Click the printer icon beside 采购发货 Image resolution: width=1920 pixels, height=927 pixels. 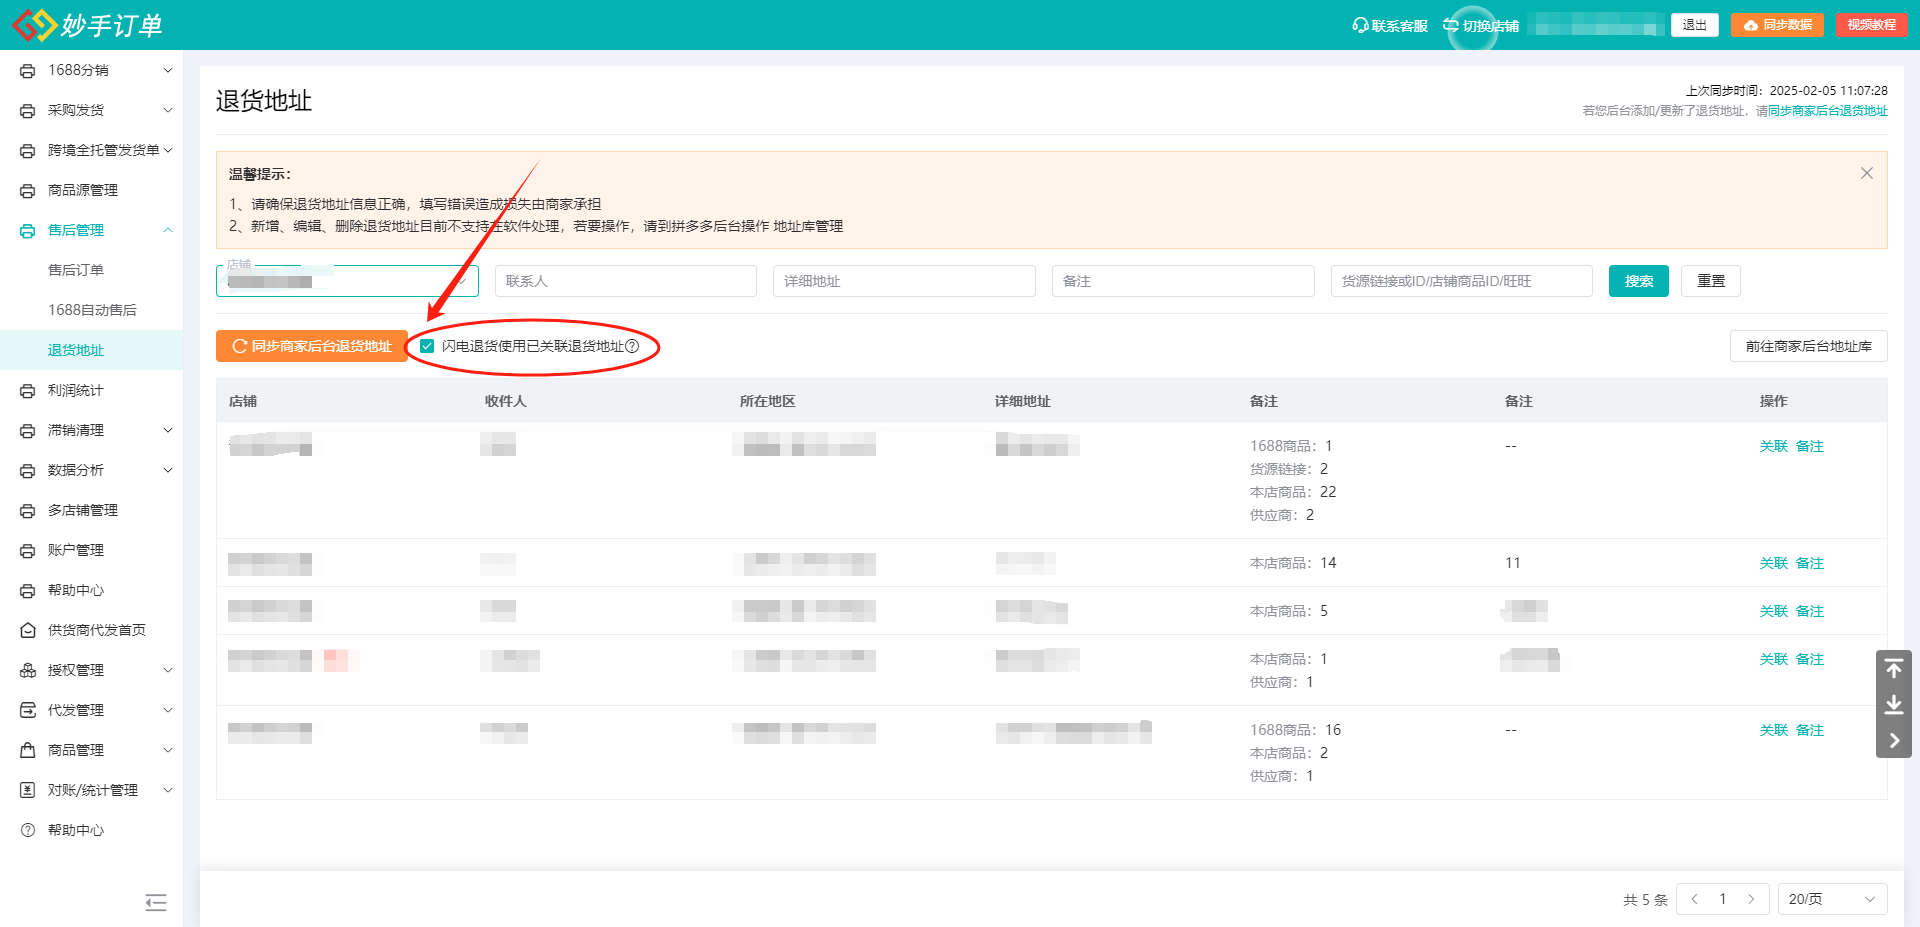tap(28, 111)
